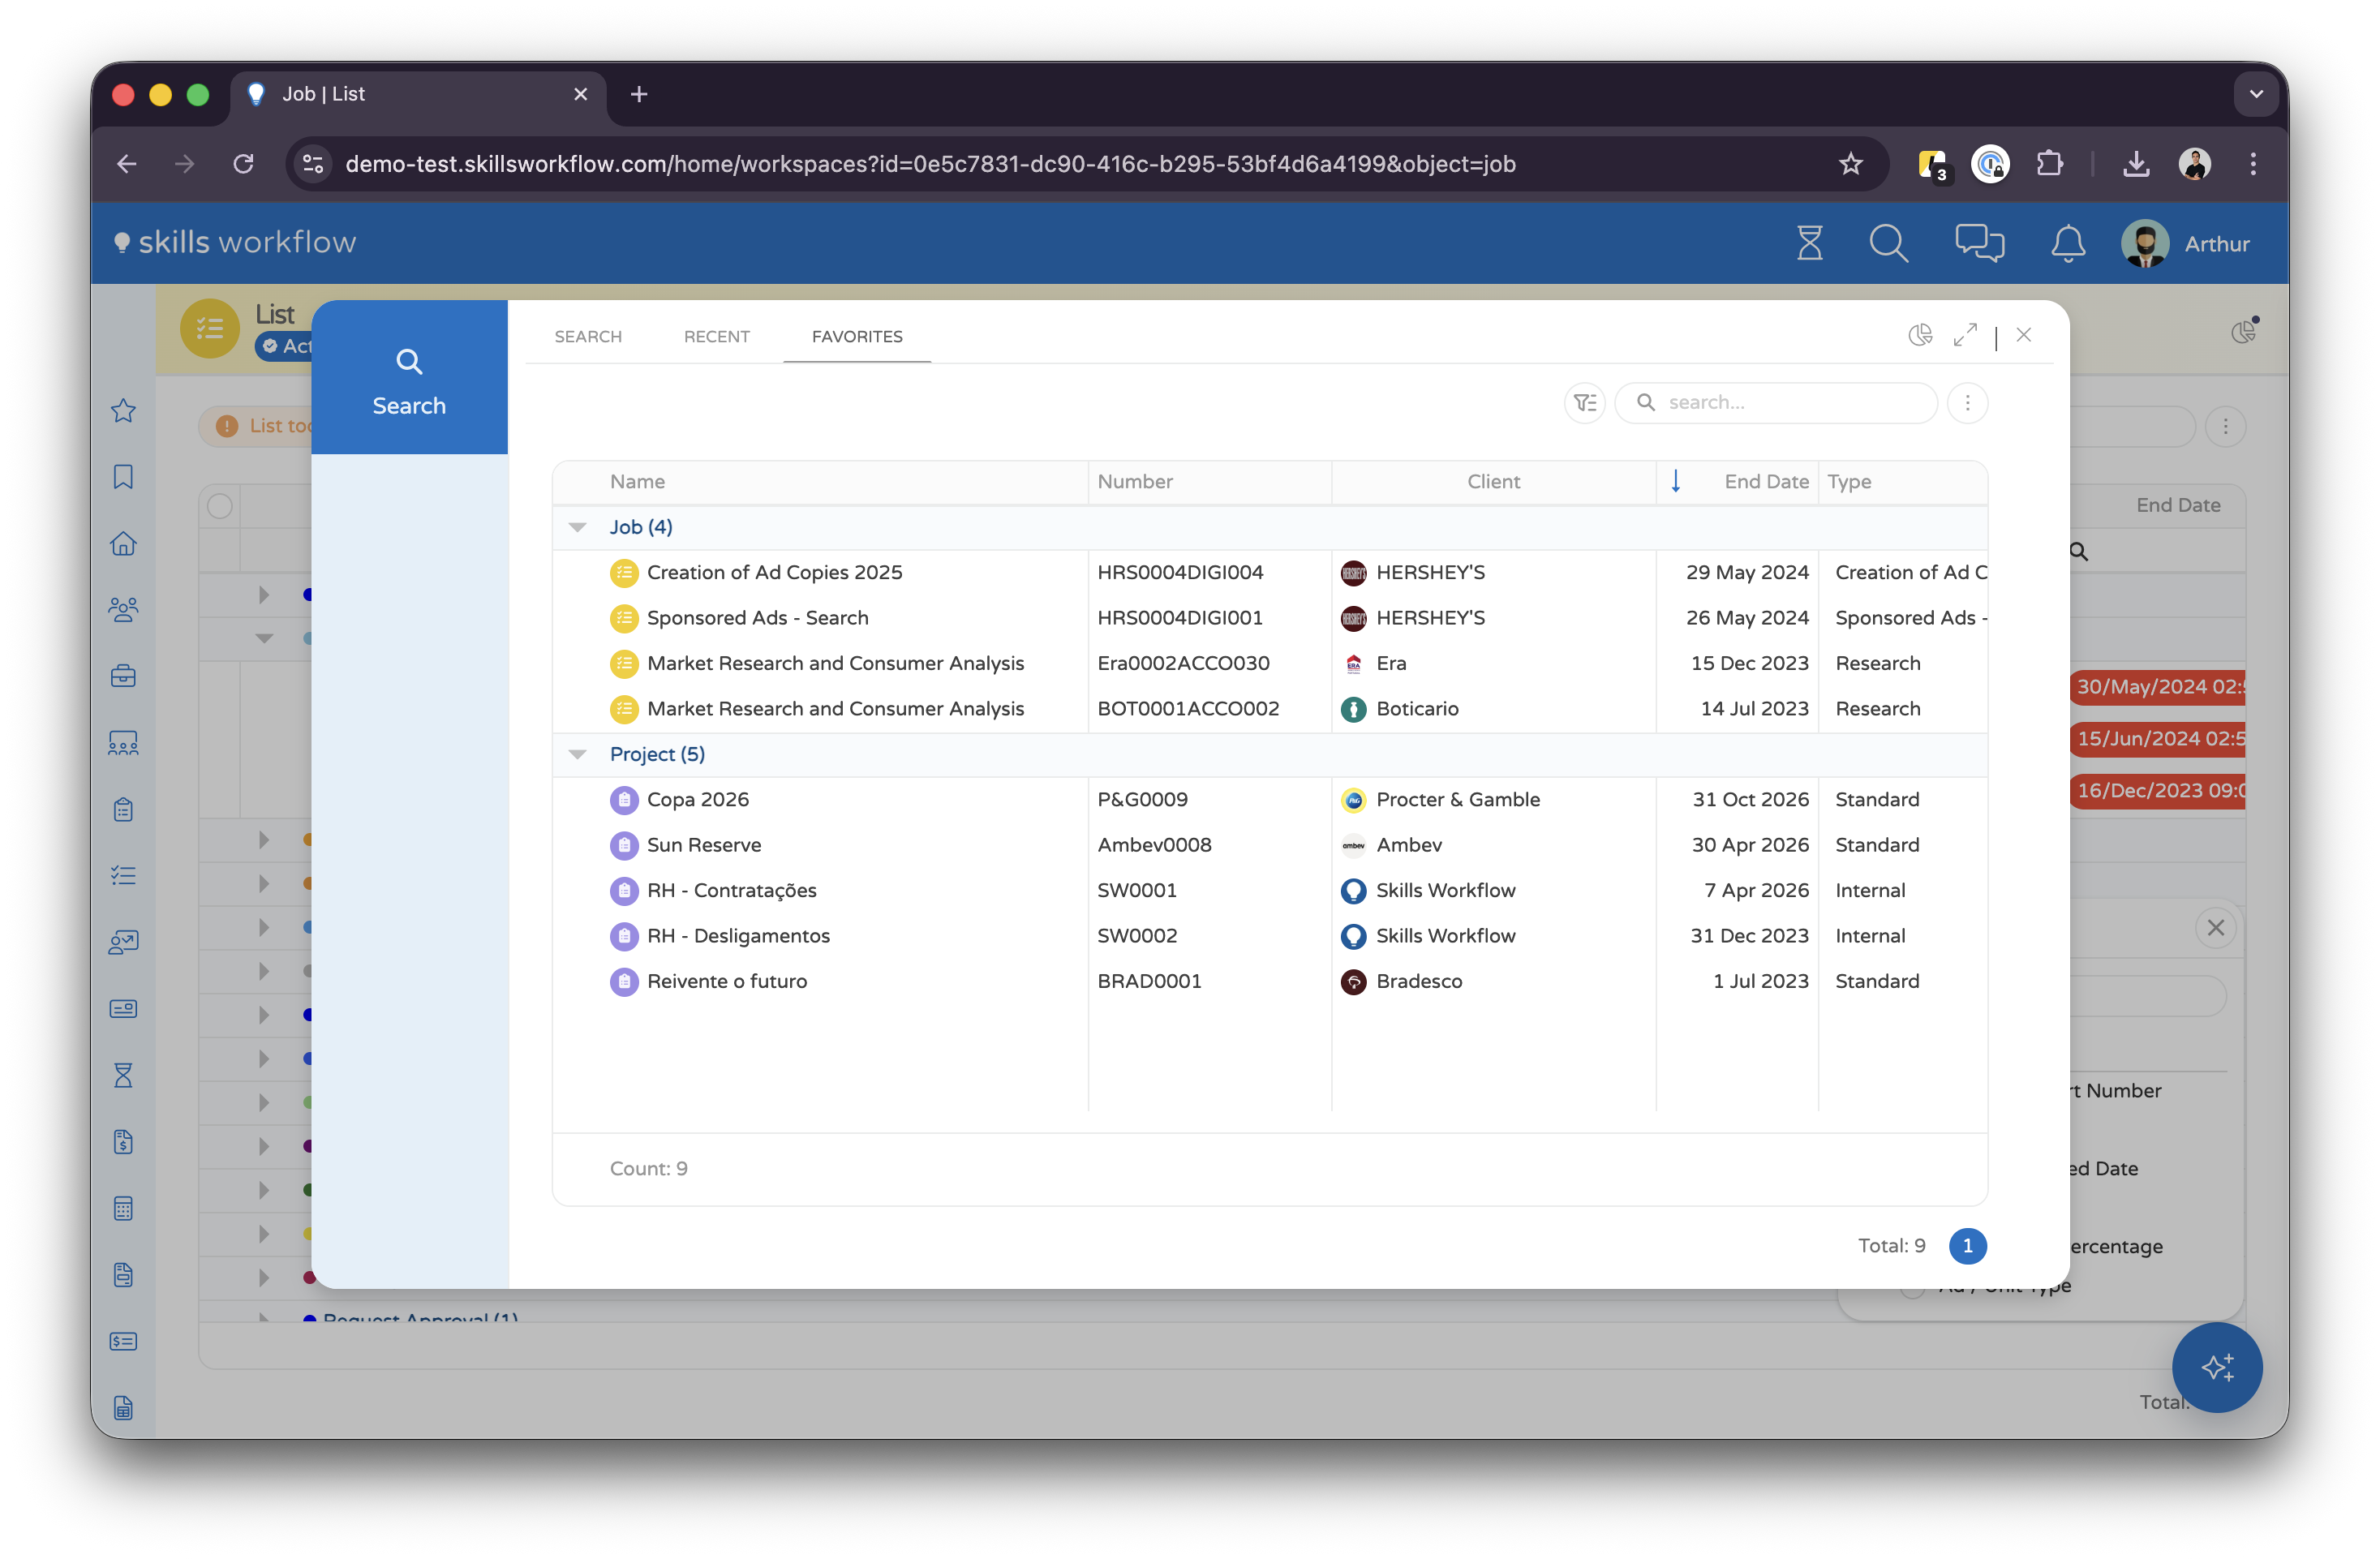Open the home icon in left sidebar
This screenshot has width=2380, height=1559.
[123, 543]
